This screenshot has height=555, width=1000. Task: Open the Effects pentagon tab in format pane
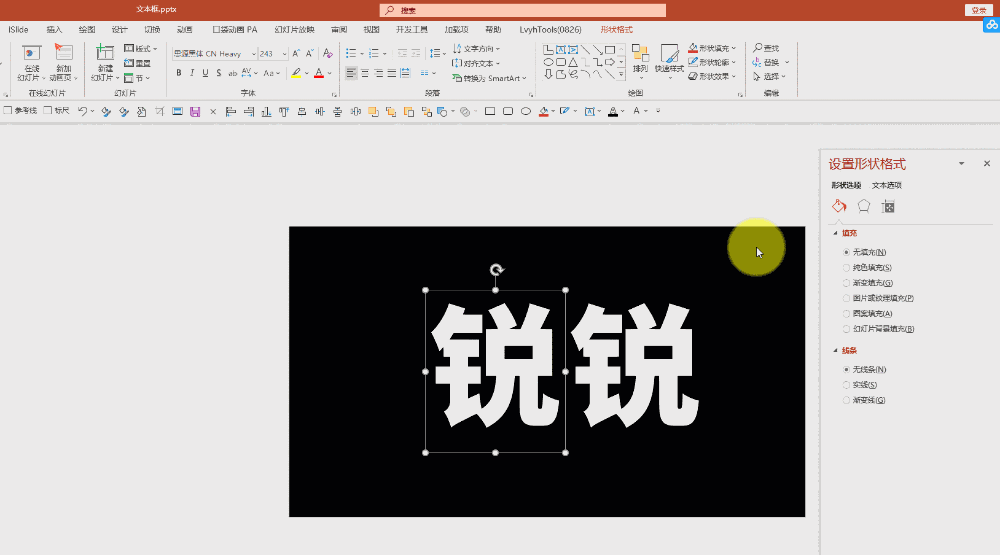[x=864, y=206]
